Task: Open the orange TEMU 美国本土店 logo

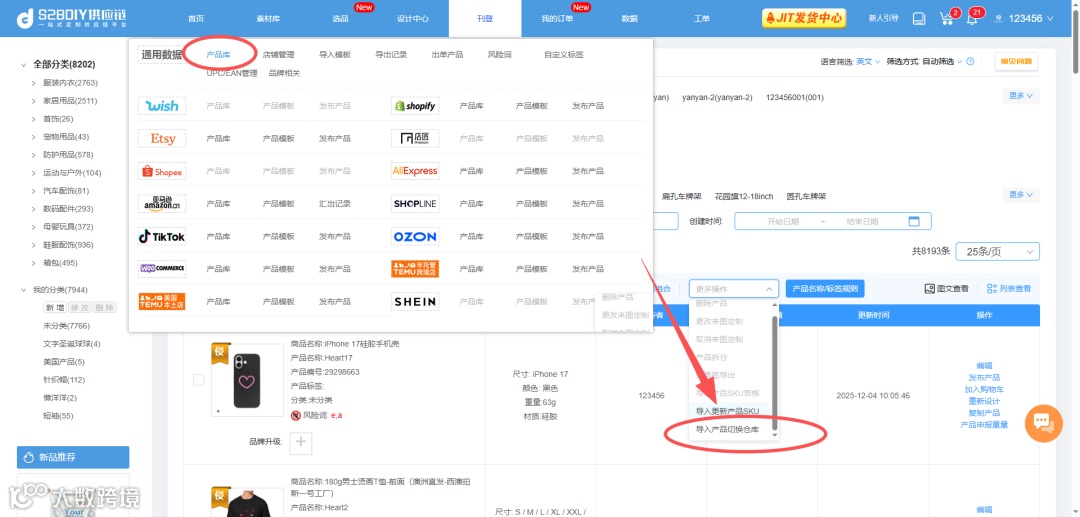Action: [x=162, y=302]
